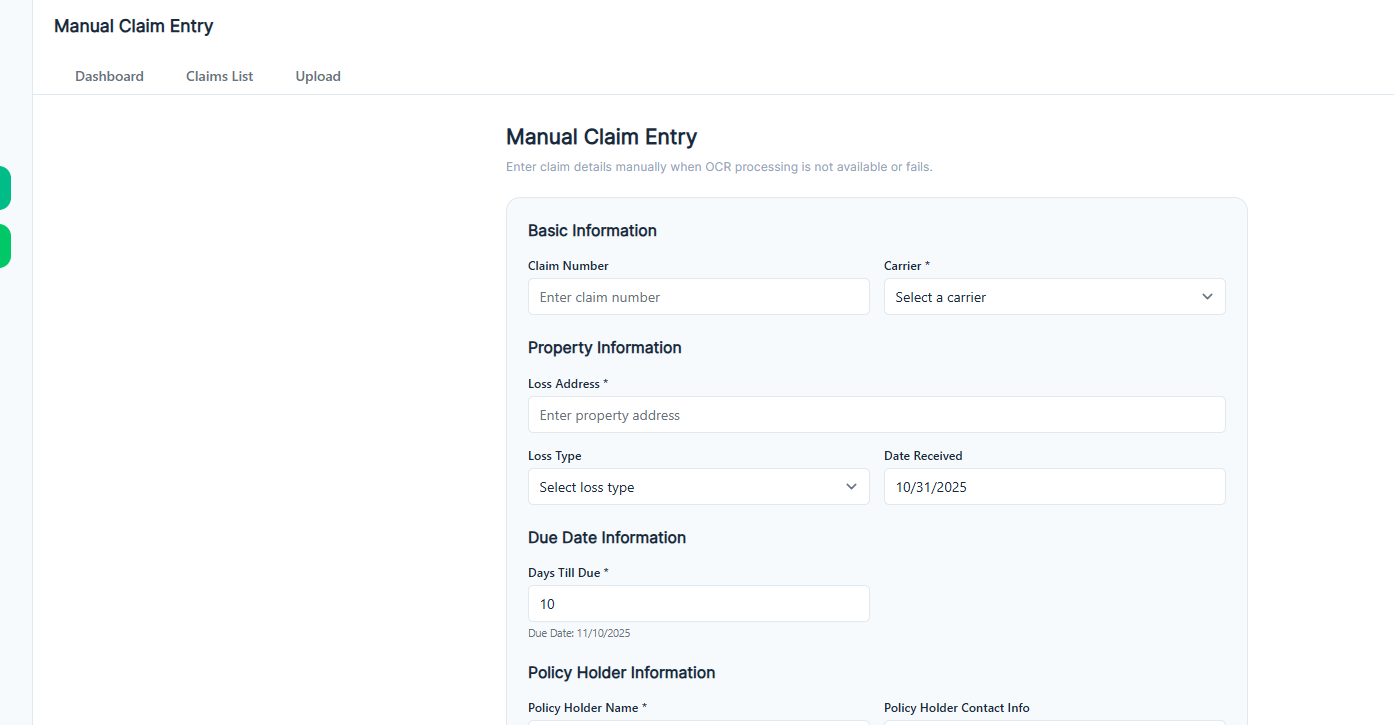Viewport: 1394px width, 725px height.
Task: Click the Due Date Information heading
Action: [607, 537]
